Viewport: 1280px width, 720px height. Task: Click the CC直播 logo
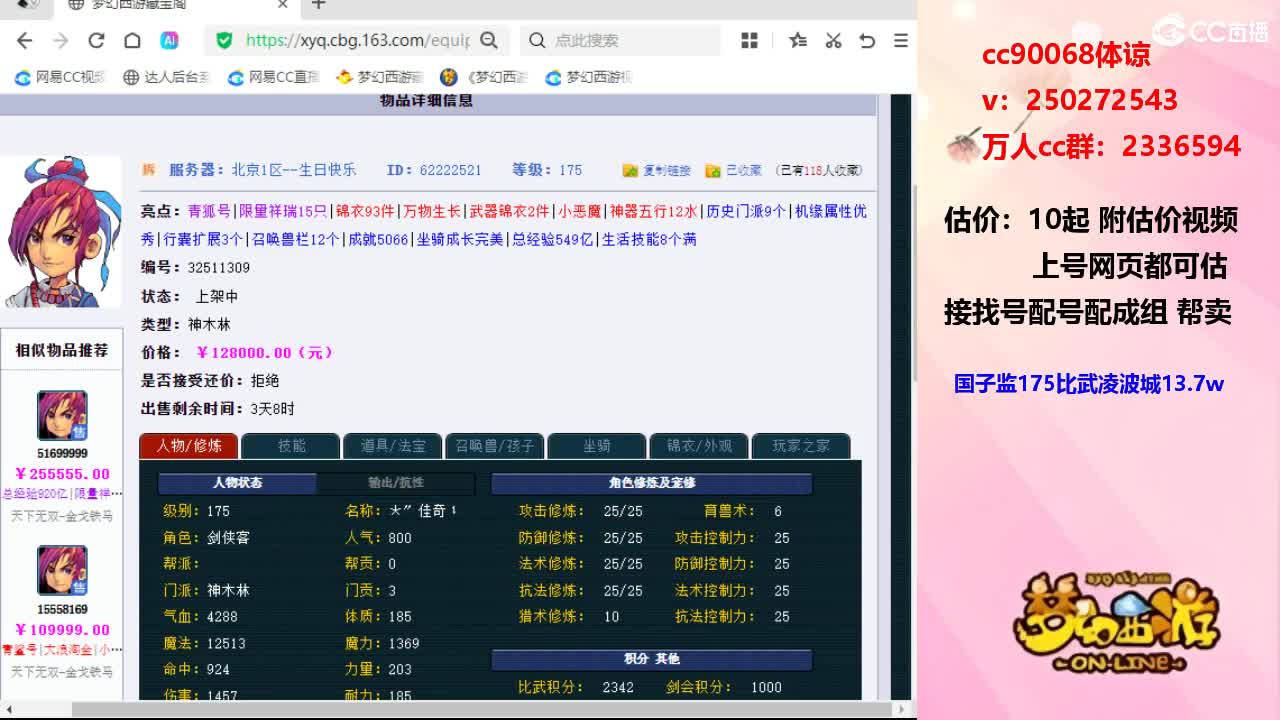[x=1211, y=30]
